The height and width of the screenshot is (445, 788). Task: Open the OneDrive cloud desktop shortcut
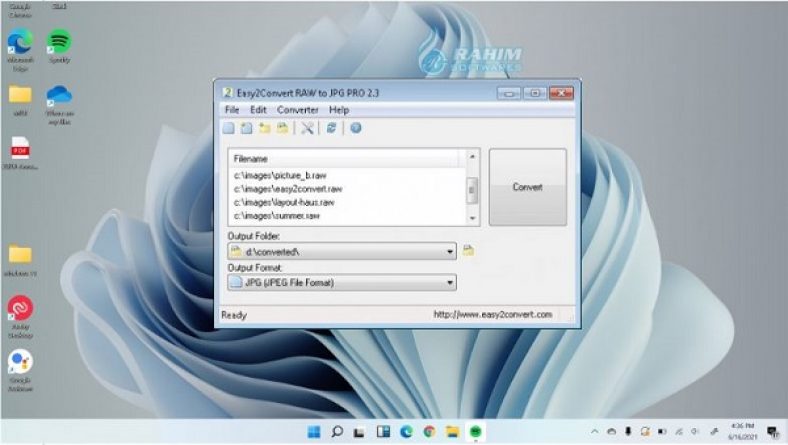[x=59, y=105]
